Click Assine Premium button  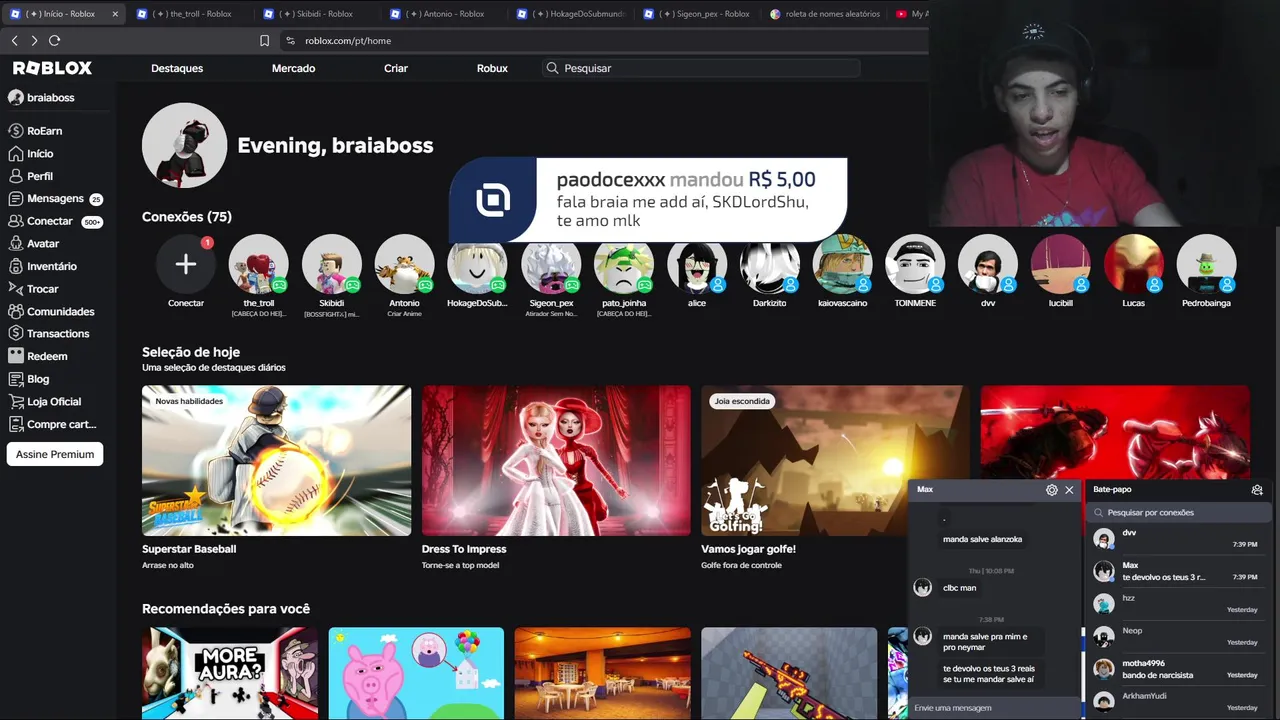(x=55, y=454)
